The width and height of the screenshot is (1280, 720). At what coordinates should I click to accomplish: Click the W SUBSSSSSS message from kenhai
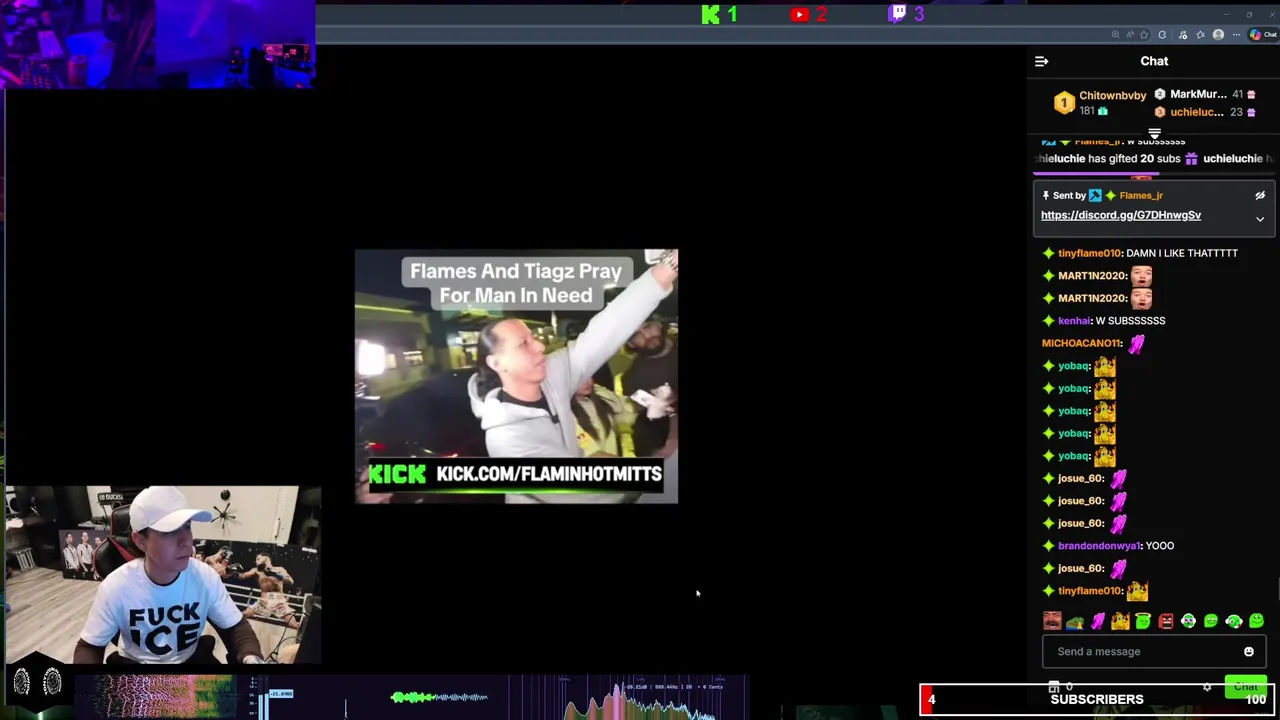[1130, 321]
